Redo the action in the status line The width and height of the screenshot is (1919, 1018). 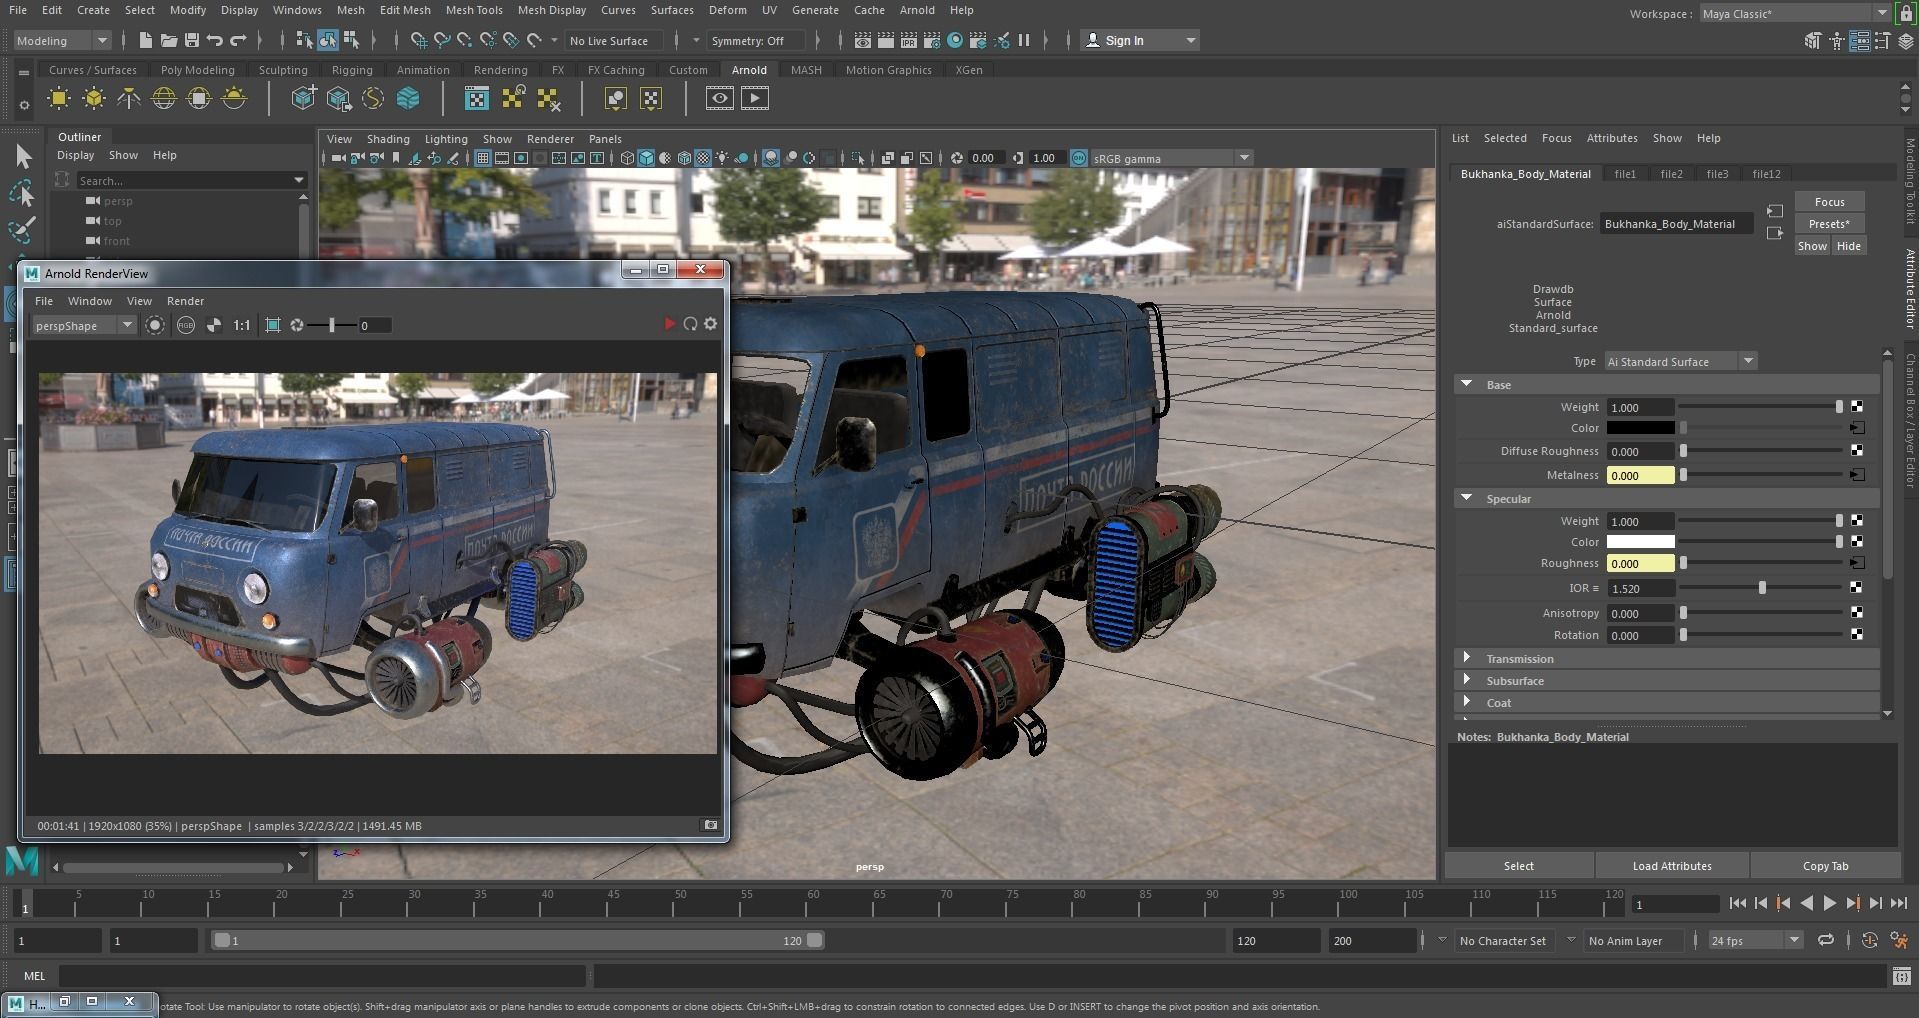tap(238, 41)
